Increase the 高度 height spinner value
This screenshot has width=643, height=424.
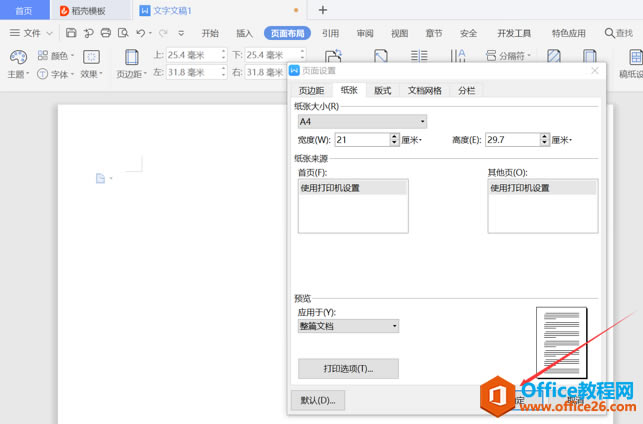[x=546, y=136]
